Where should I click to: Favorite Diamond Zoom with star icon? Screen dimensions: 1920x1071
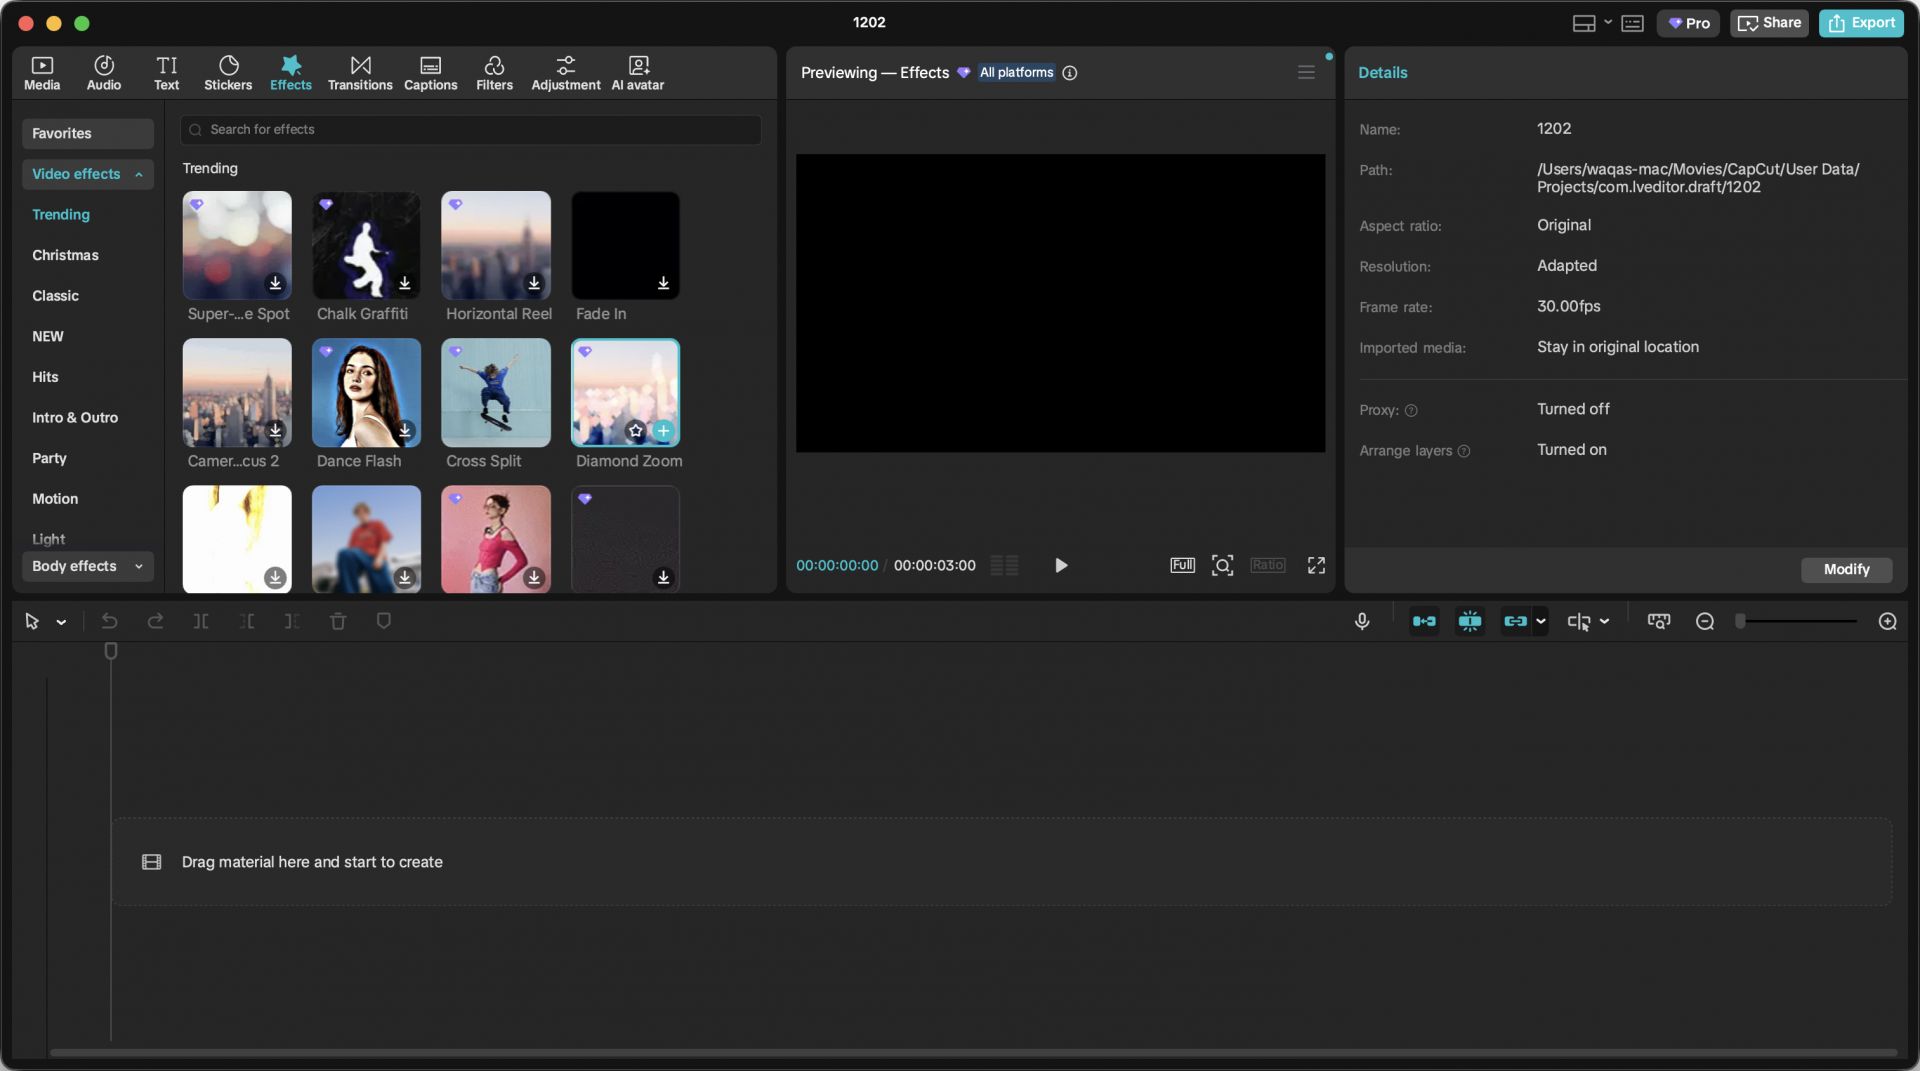coord(635,430)
